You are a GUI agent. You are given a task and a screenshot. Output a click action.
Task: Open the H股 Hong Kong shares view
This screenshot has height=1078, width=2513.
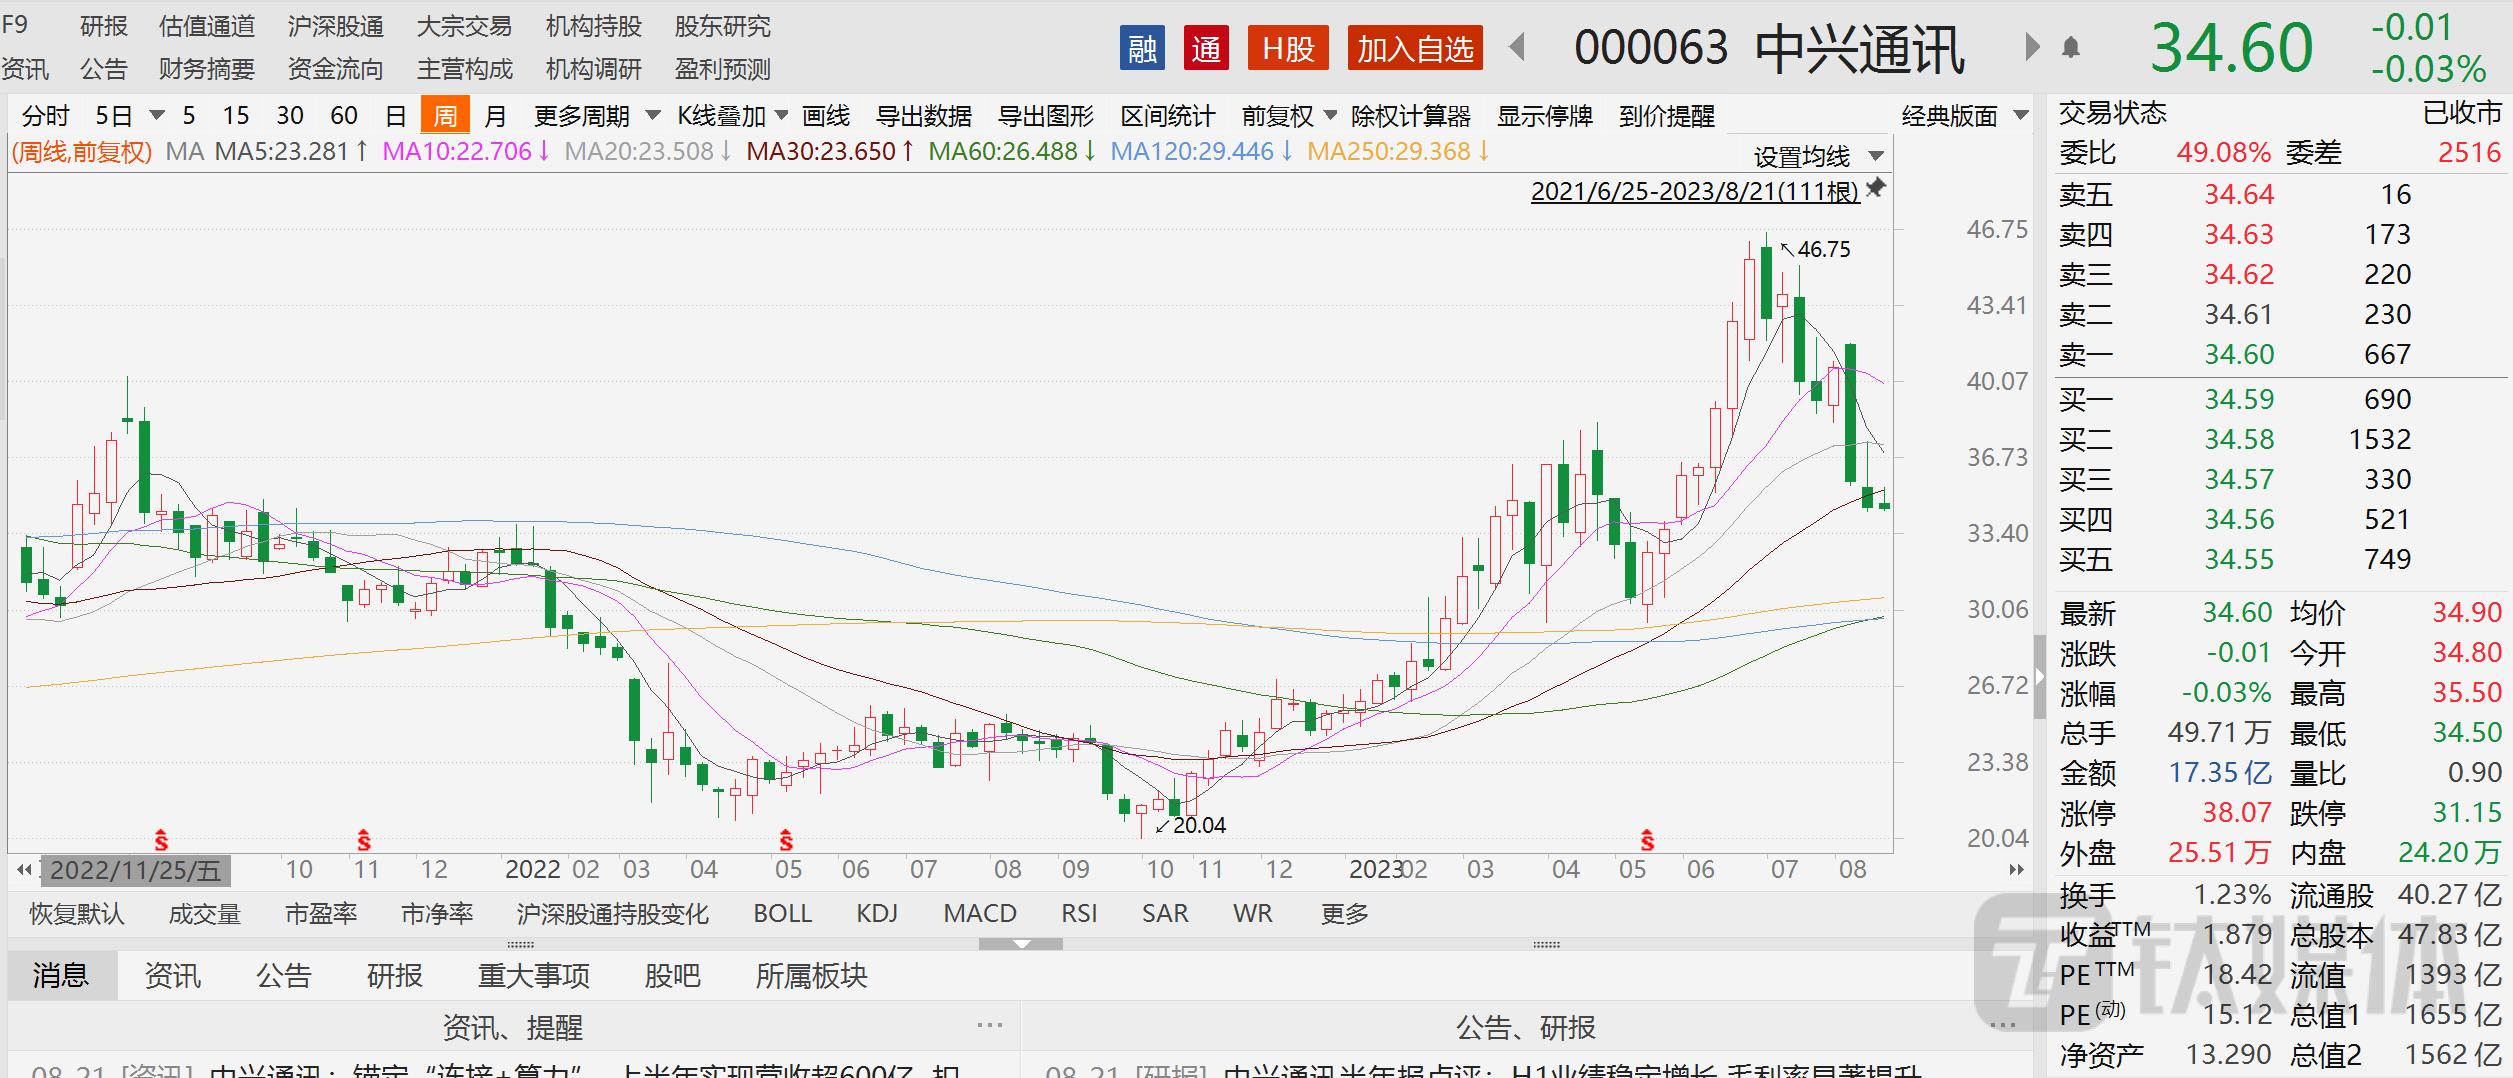coord(1288,49)
